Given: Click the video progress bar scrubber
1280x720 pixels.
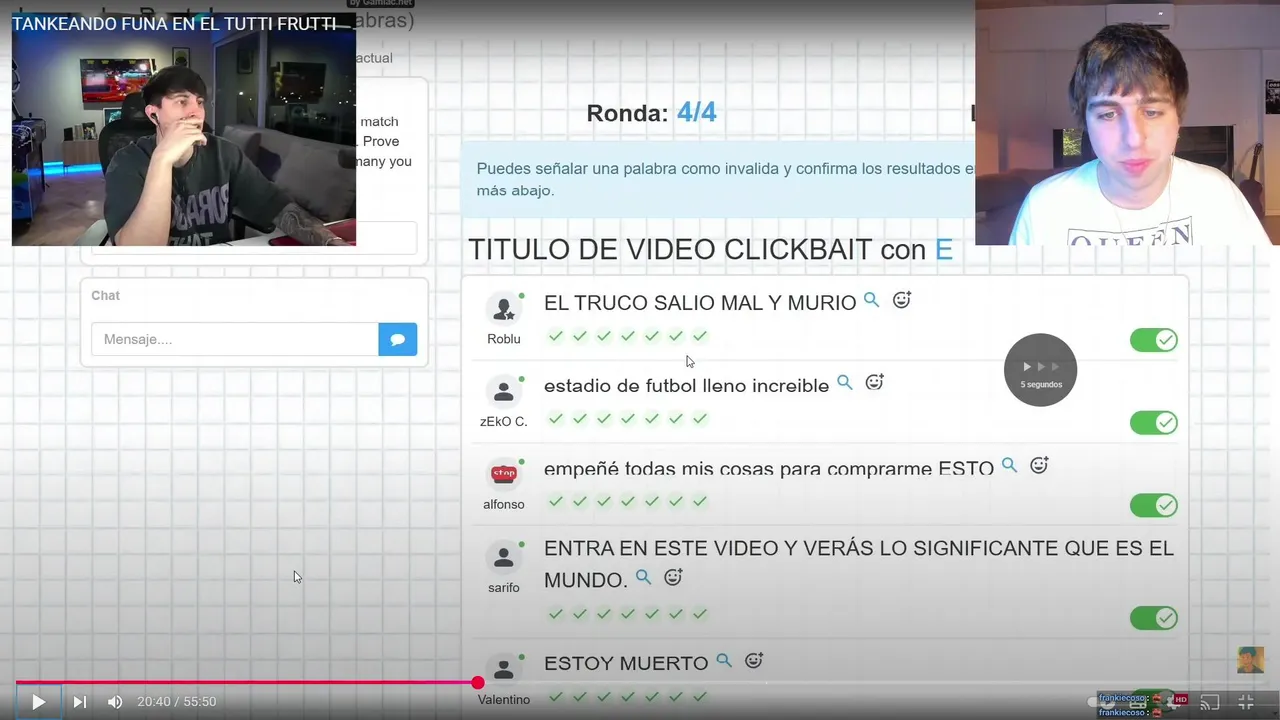Looking at the screenshot, I should pos(478,683).
